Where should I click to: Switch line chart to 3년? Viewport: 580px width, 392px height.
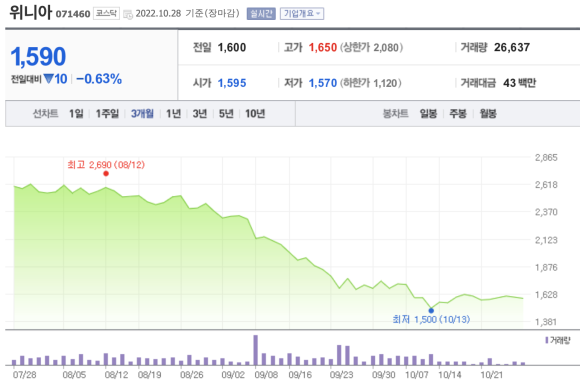[x=200, y=114]
